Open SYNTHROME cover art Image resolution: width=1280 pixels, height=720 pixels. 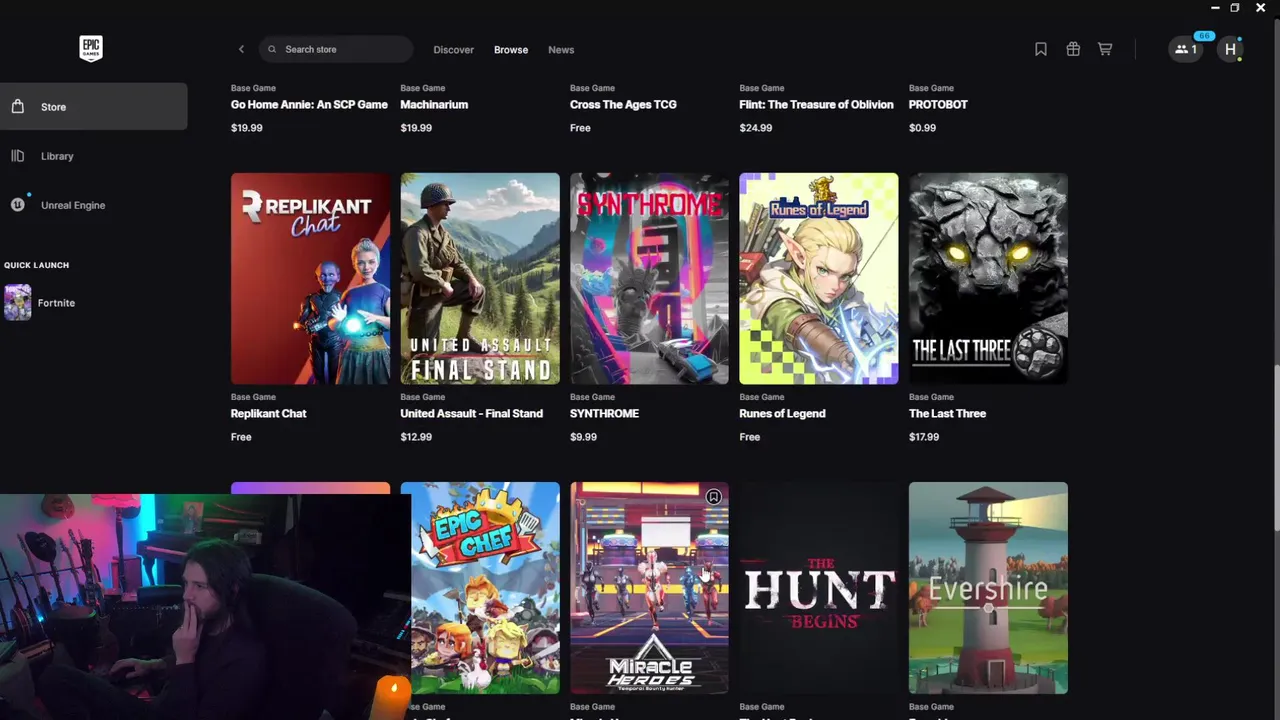point(649,278)
